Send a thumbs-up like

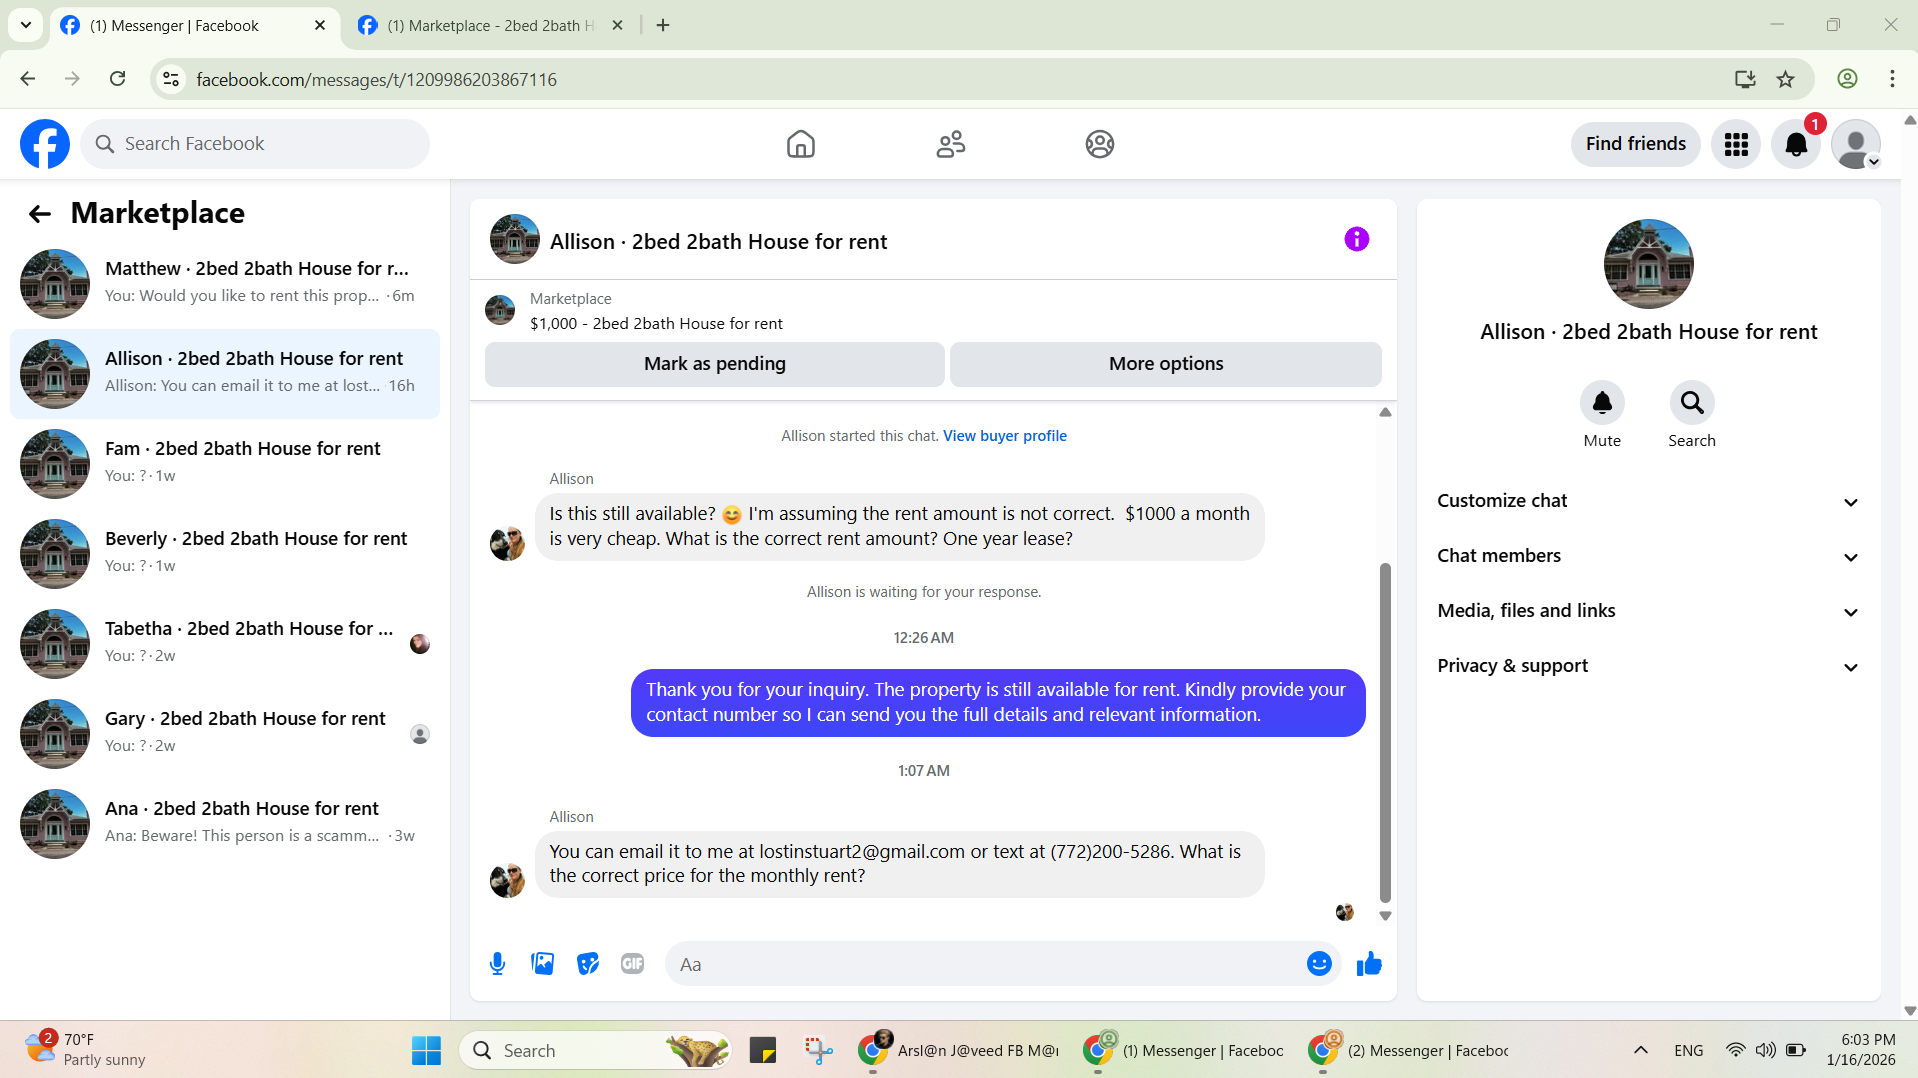(1369, 964)
